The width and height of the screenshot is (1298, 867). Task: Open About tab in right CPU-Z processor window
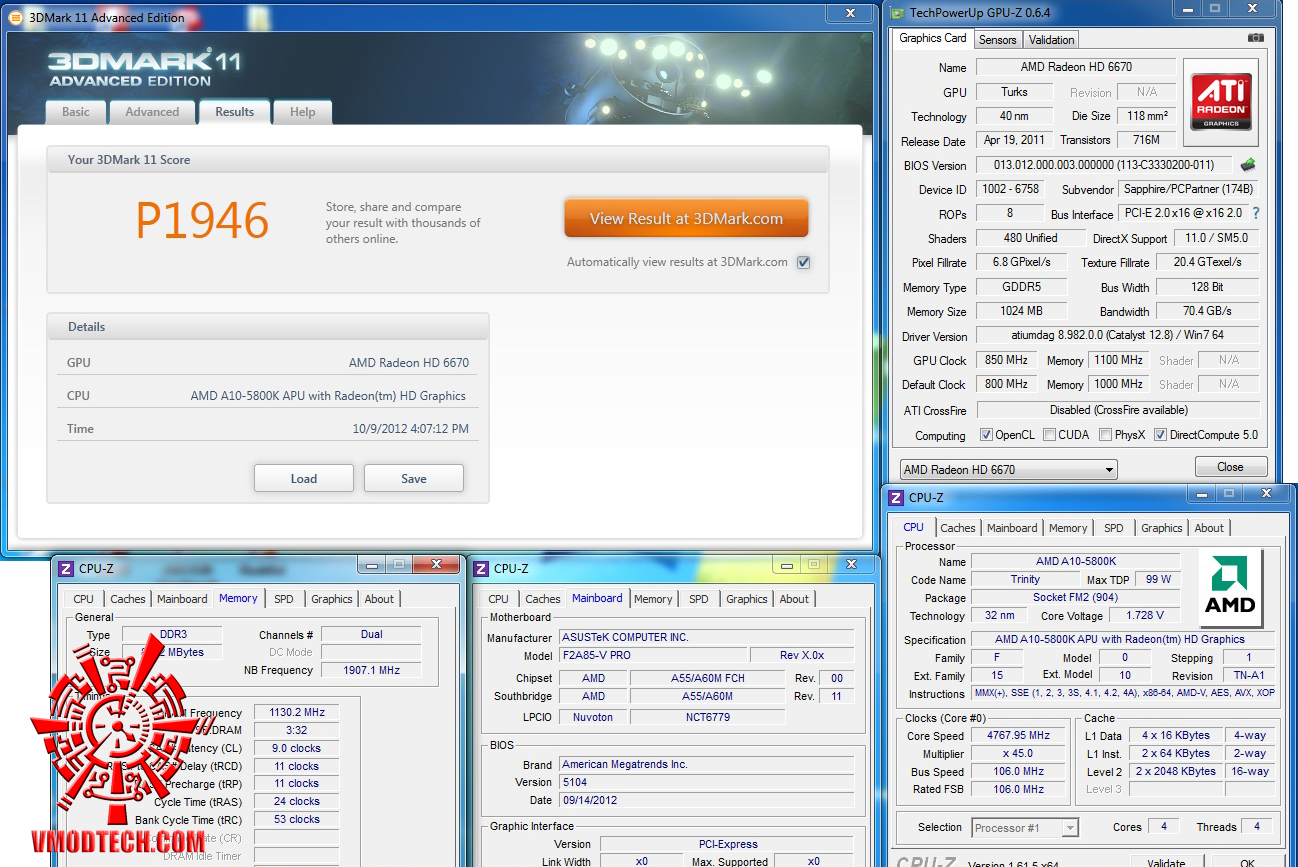tap(1209, 528)
